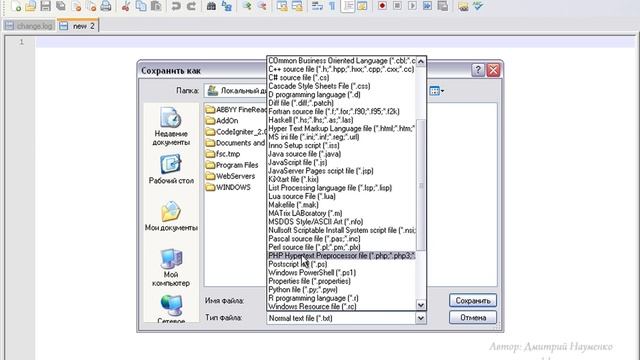
Task: Toggle the indent guide icon
Action: [347, 6]
